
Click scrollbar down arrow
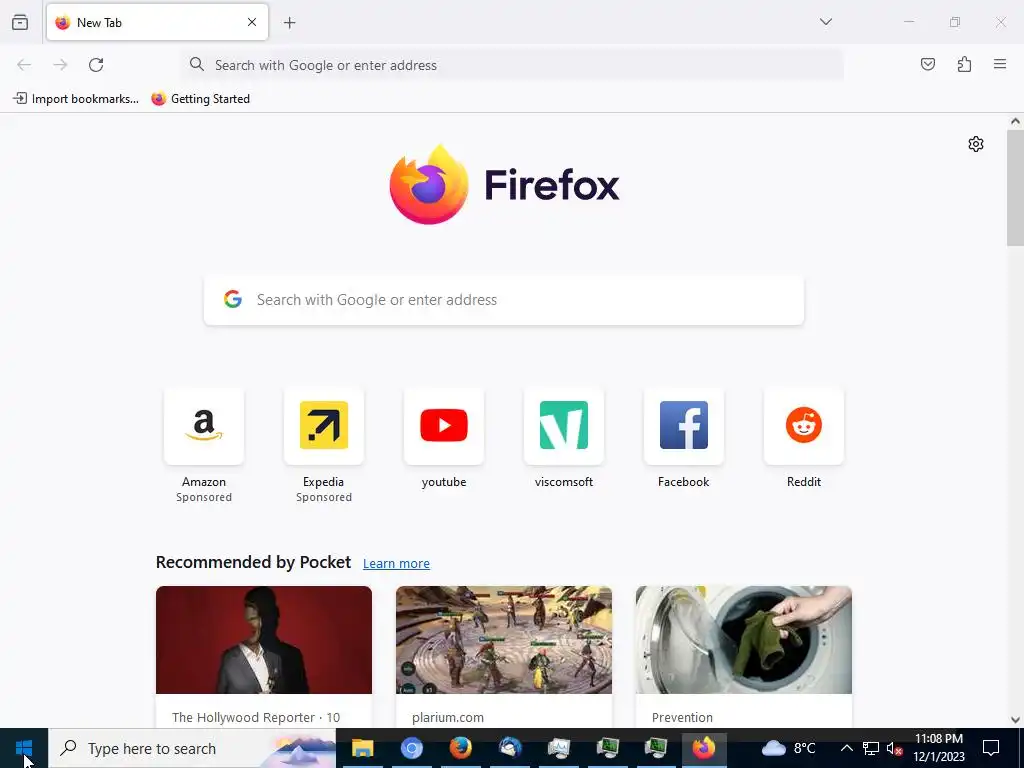point(1015,720)
